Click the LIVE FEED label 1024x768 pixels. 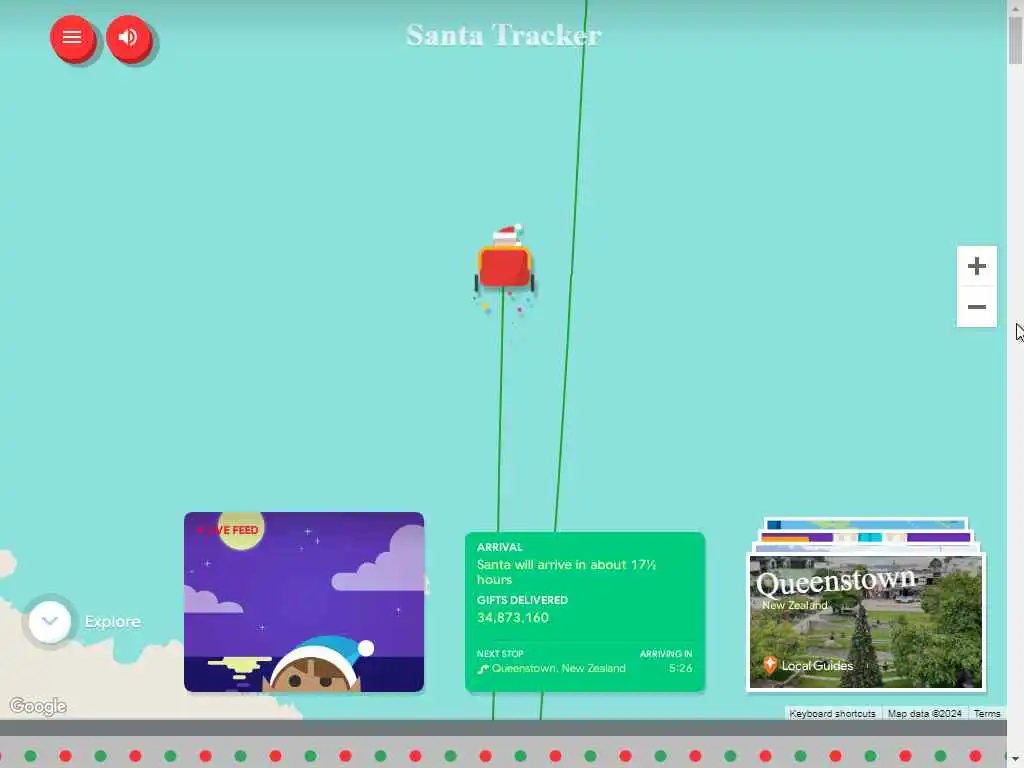coord(227,530)
